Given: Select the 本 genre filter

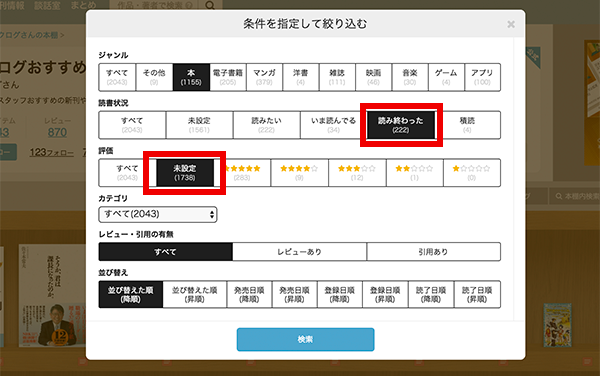Looking at the screenshot, I should (x=191, y=77).
